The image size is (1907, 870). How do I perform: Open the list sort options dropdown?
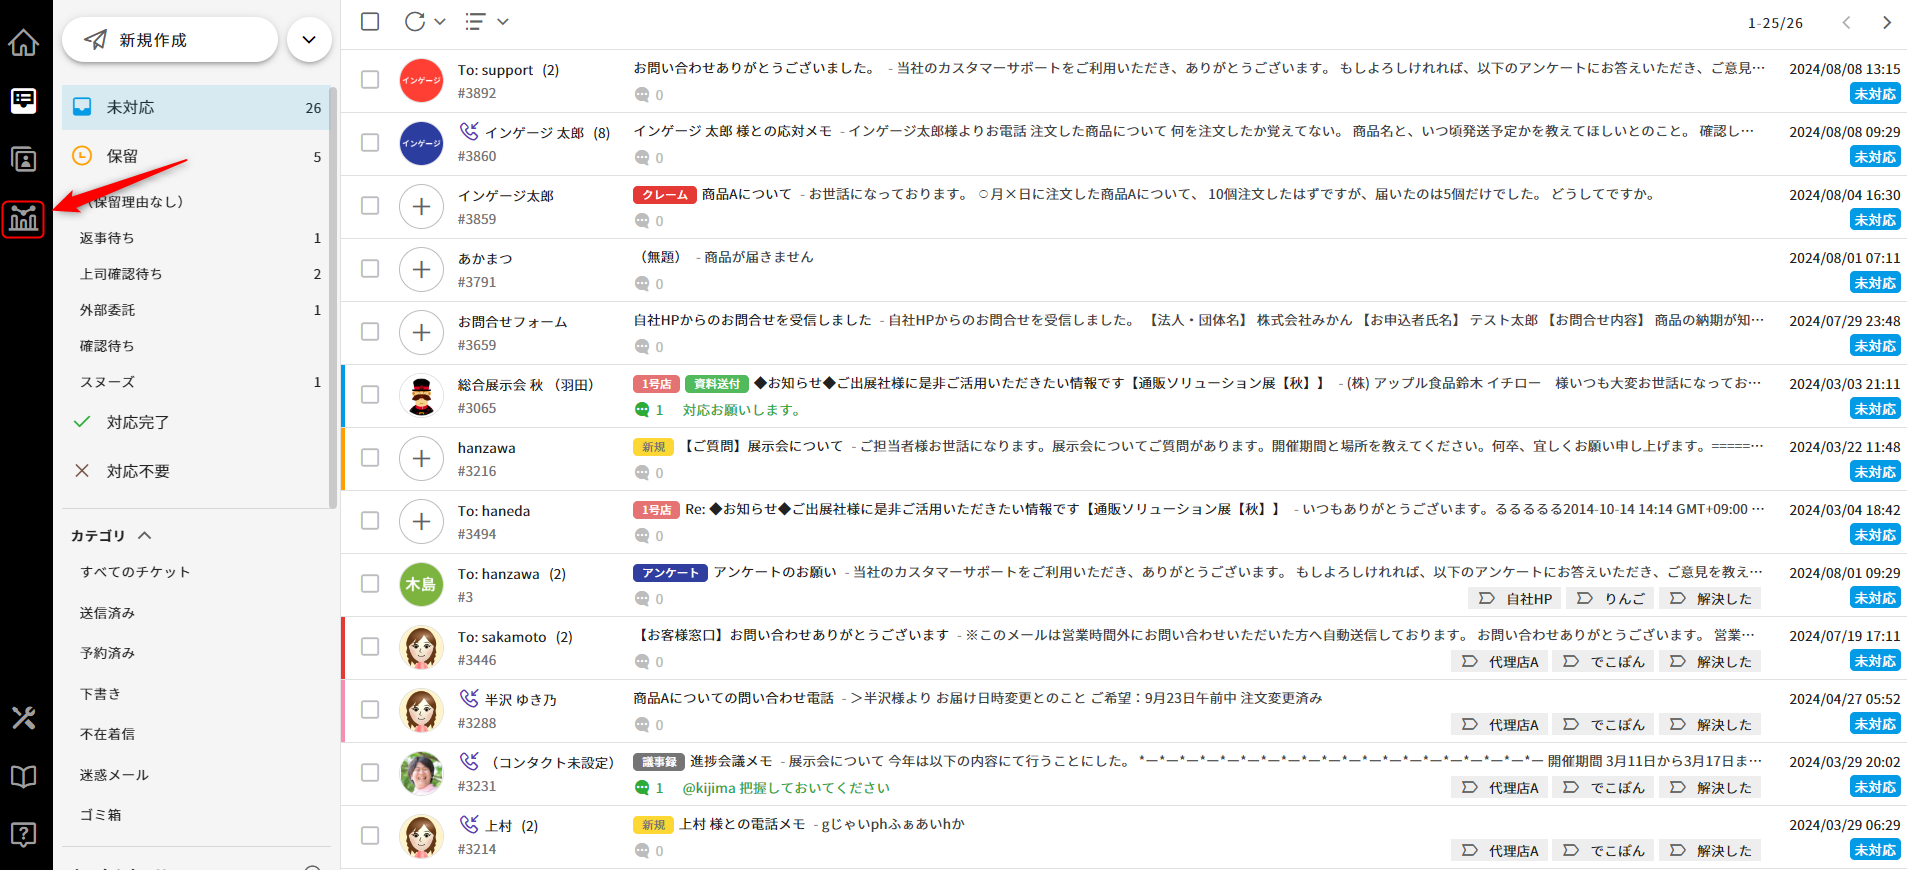pyautogui.click(x=486, y=21)
